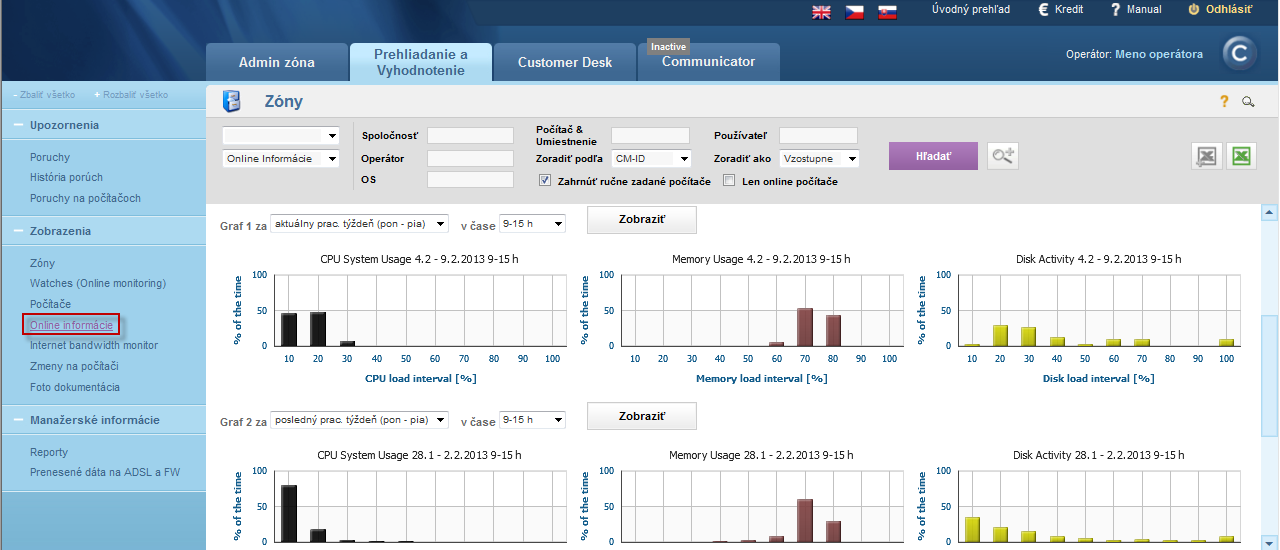This screenshot has height=550, width=1280.
Task: Open the Manual help link
Action: click(1136, 9)
